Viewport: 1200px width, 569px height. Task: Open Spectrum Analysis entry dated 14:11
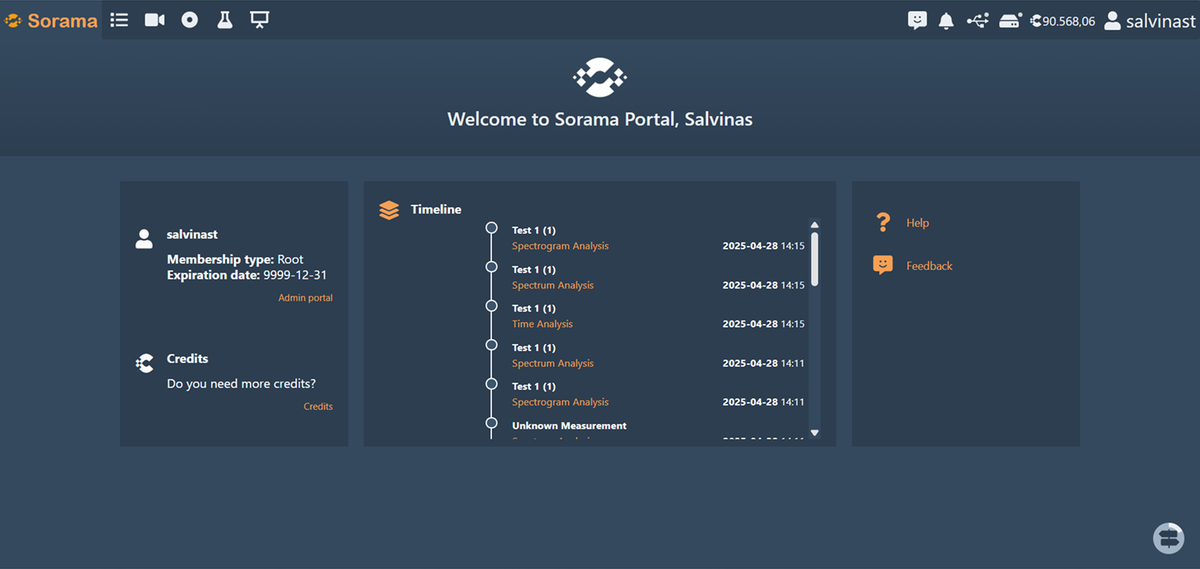tap(553, 363)
